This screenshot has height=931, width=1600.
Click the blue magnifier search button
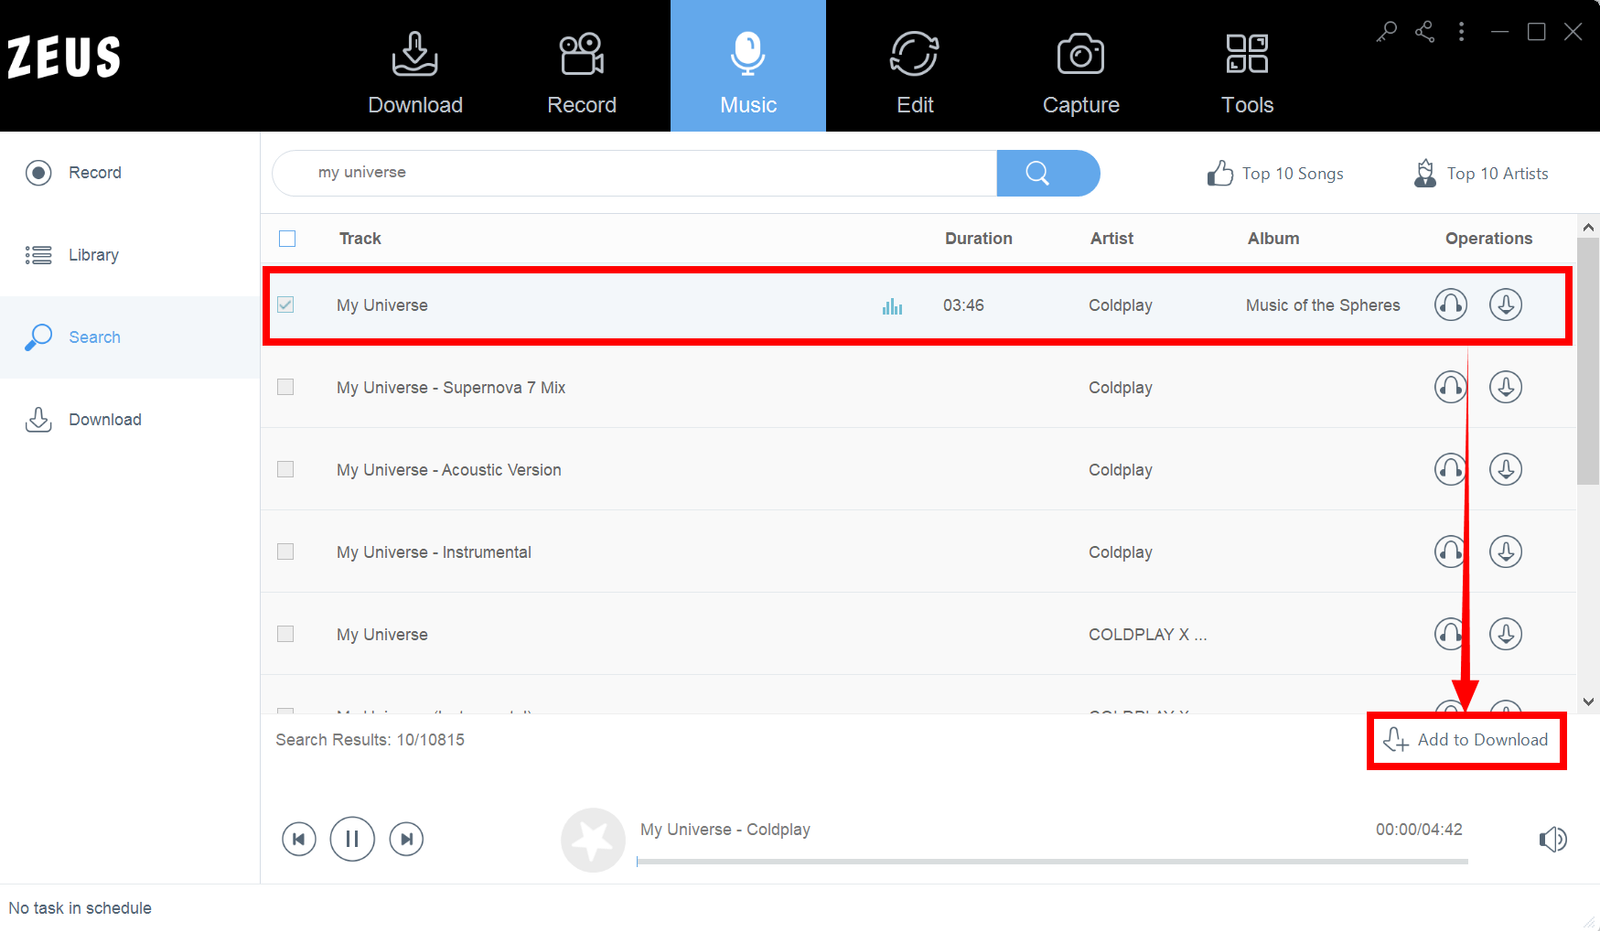pyautogui.click(x=1048, y=173)
